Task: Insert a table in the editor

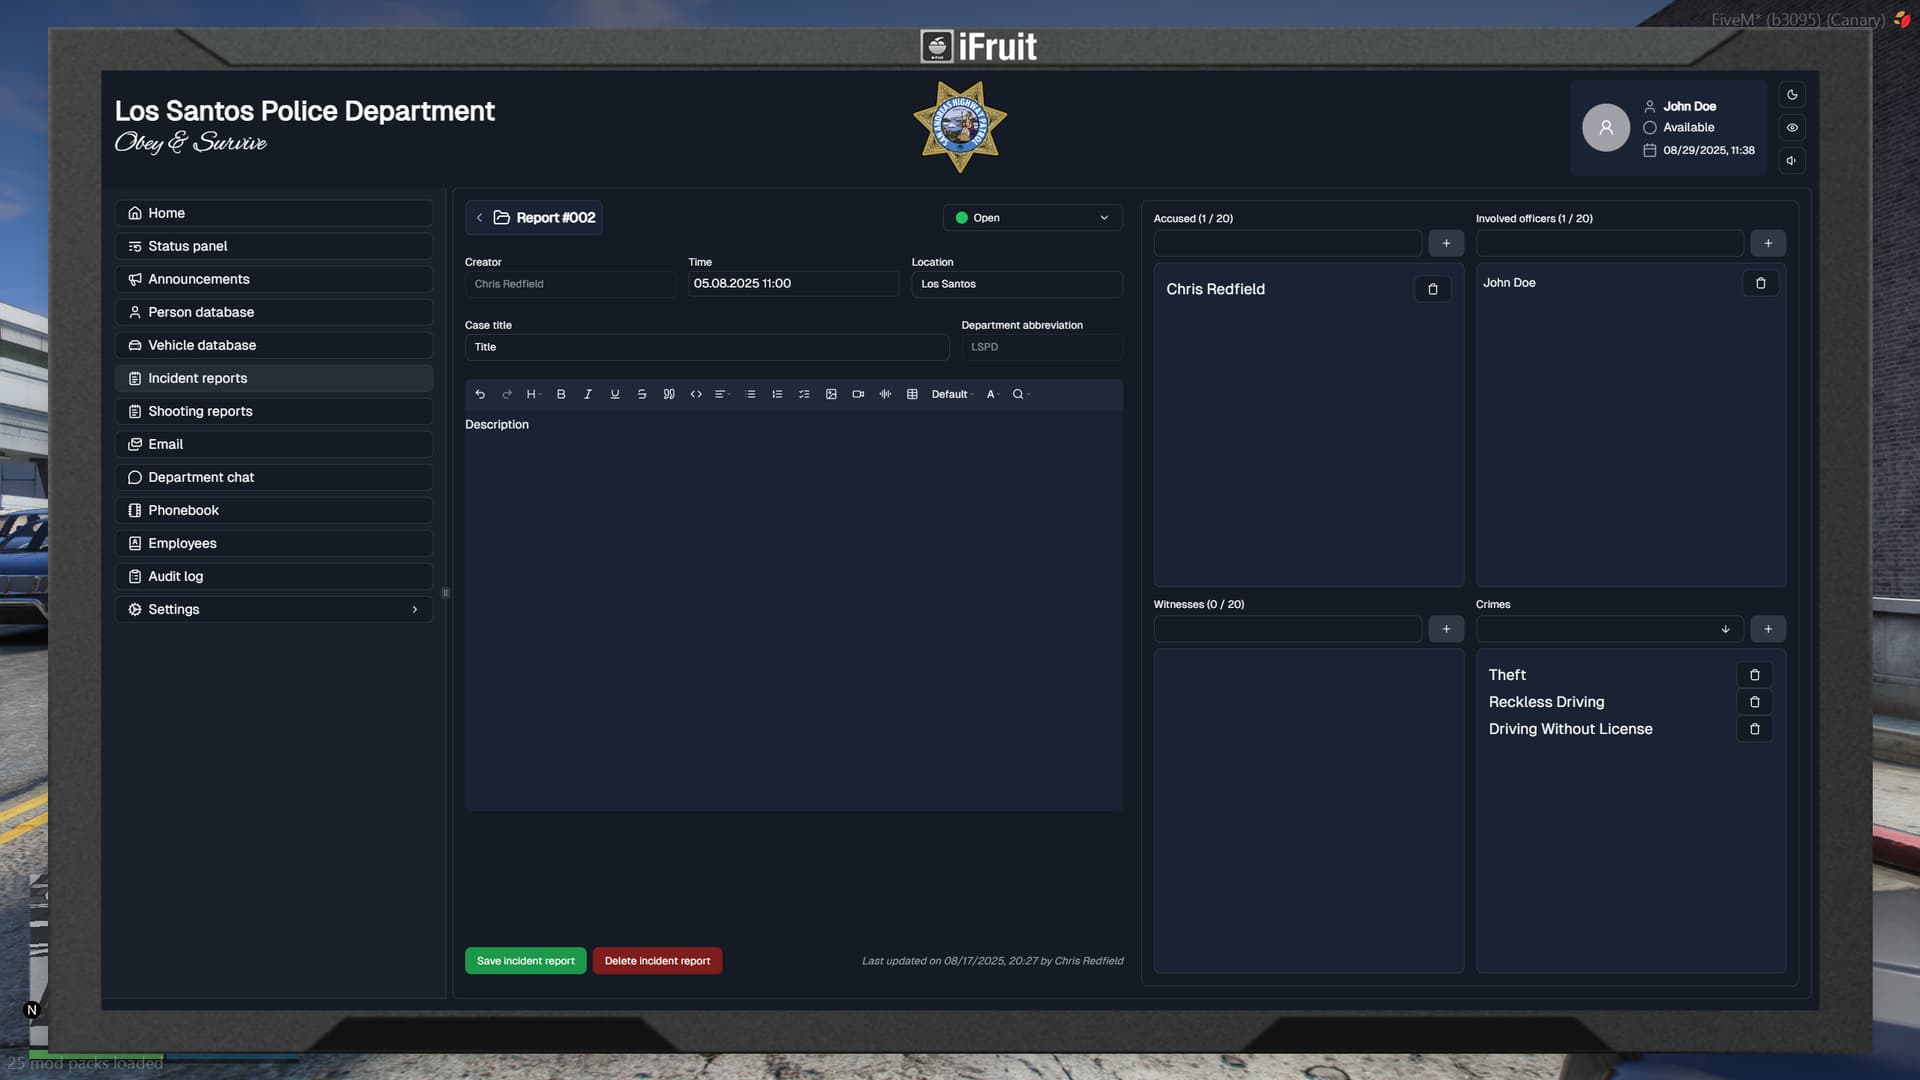Action: (912, 394)
